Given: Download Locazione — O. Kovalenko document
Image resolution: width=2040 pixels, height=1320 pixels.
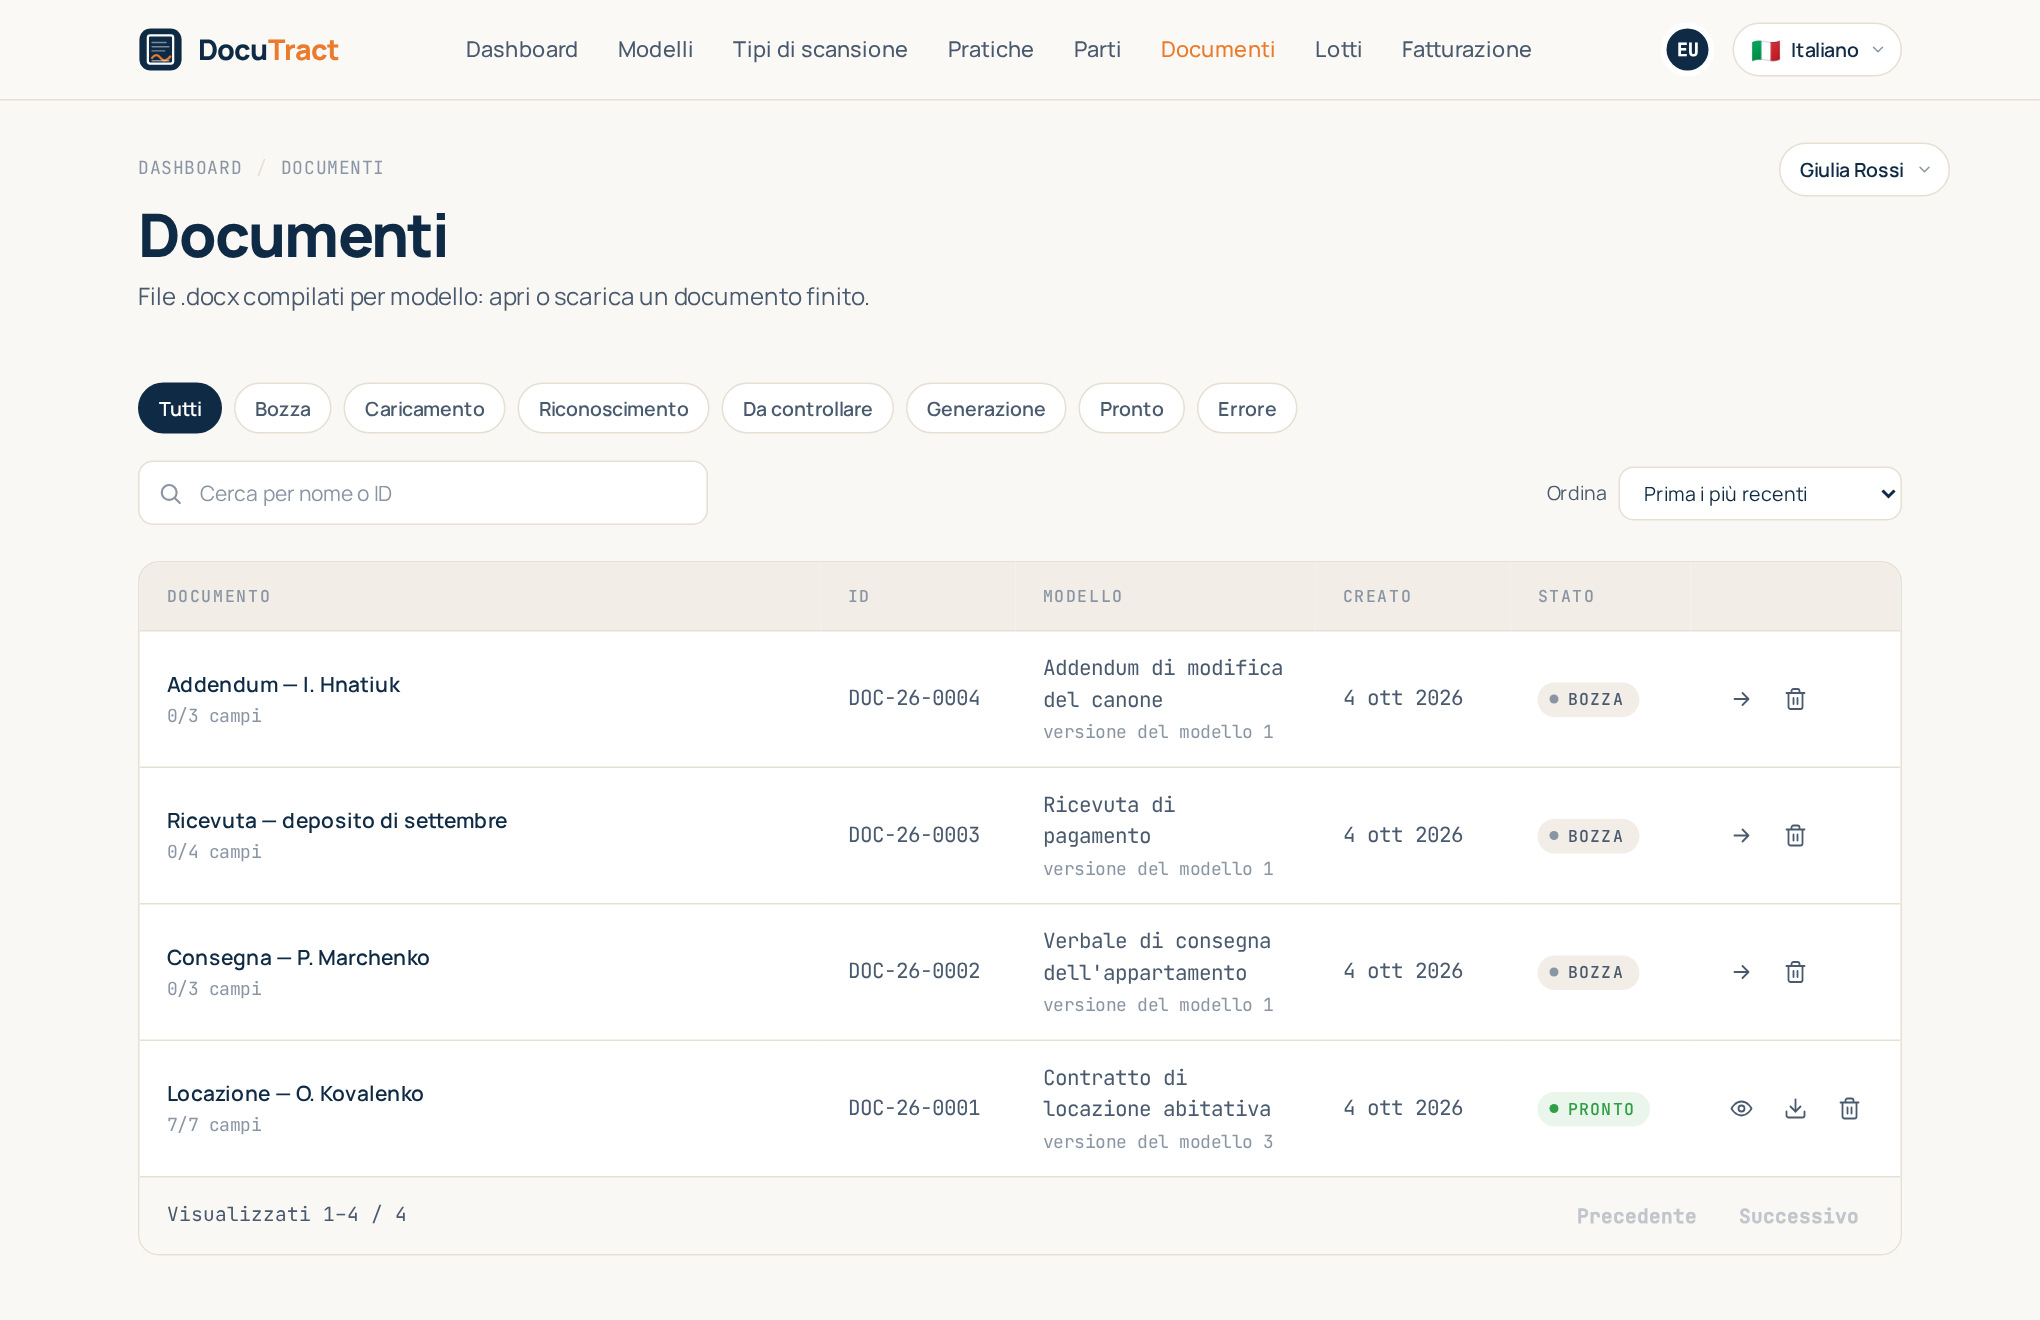Looking at the screenshot, I should 1795,1108.
